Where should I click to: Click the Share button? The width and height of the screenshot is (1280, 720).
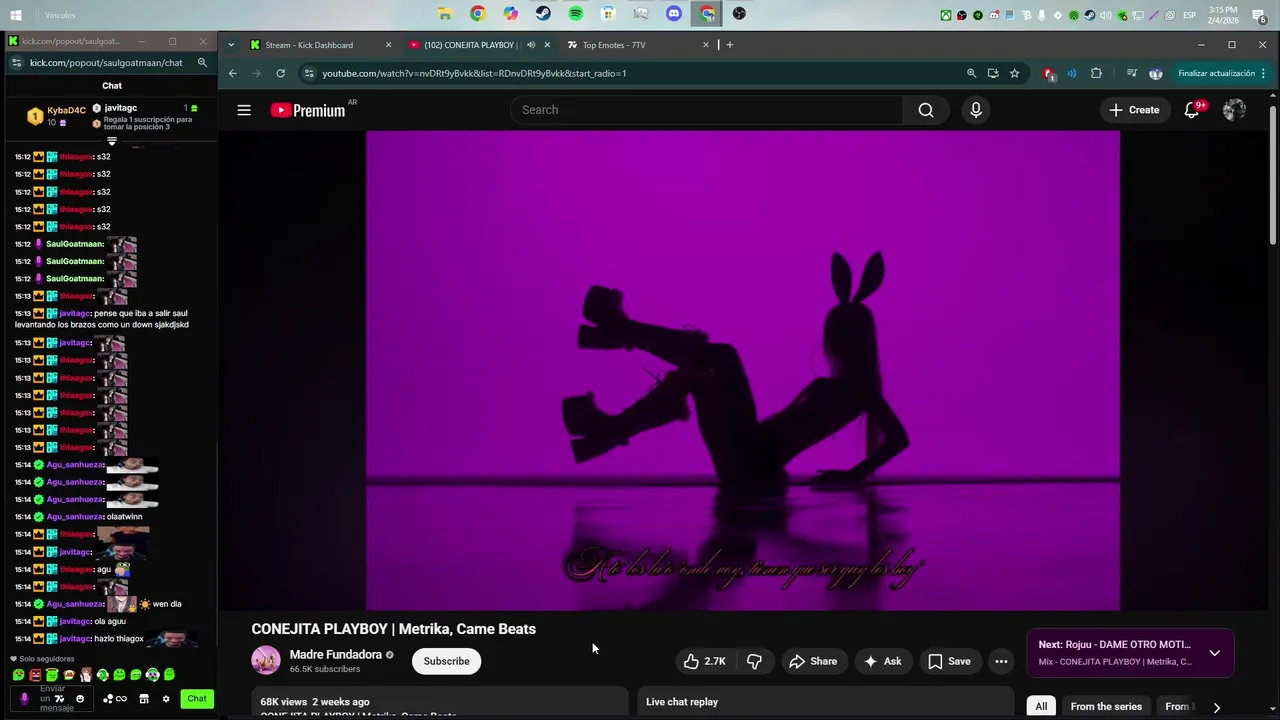pyautogui.click(x=812, y=661)
